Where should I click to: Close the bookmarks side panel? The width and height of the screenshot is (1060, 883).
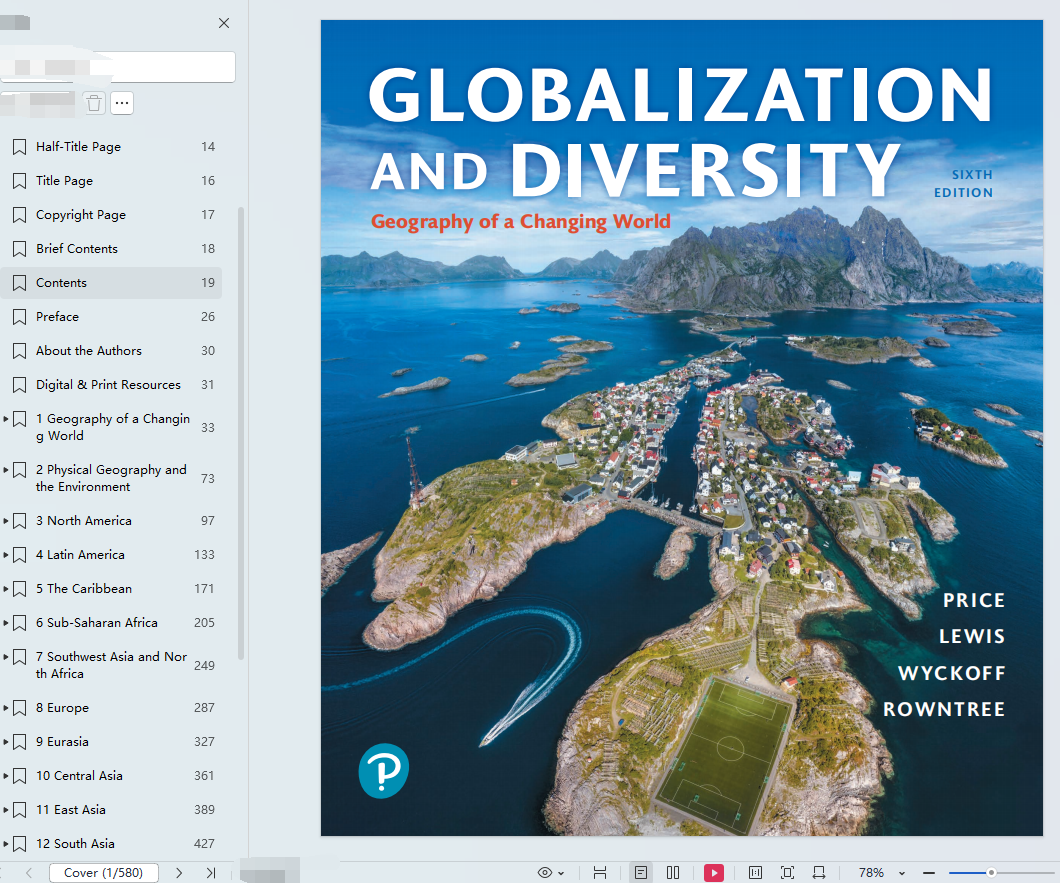point(224,23)
